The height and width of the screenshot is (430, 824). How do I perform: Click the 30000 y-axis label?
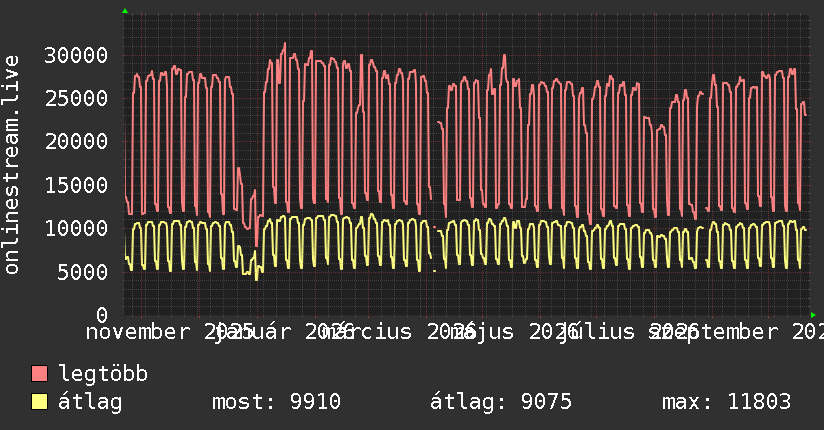tap(76, 55)
